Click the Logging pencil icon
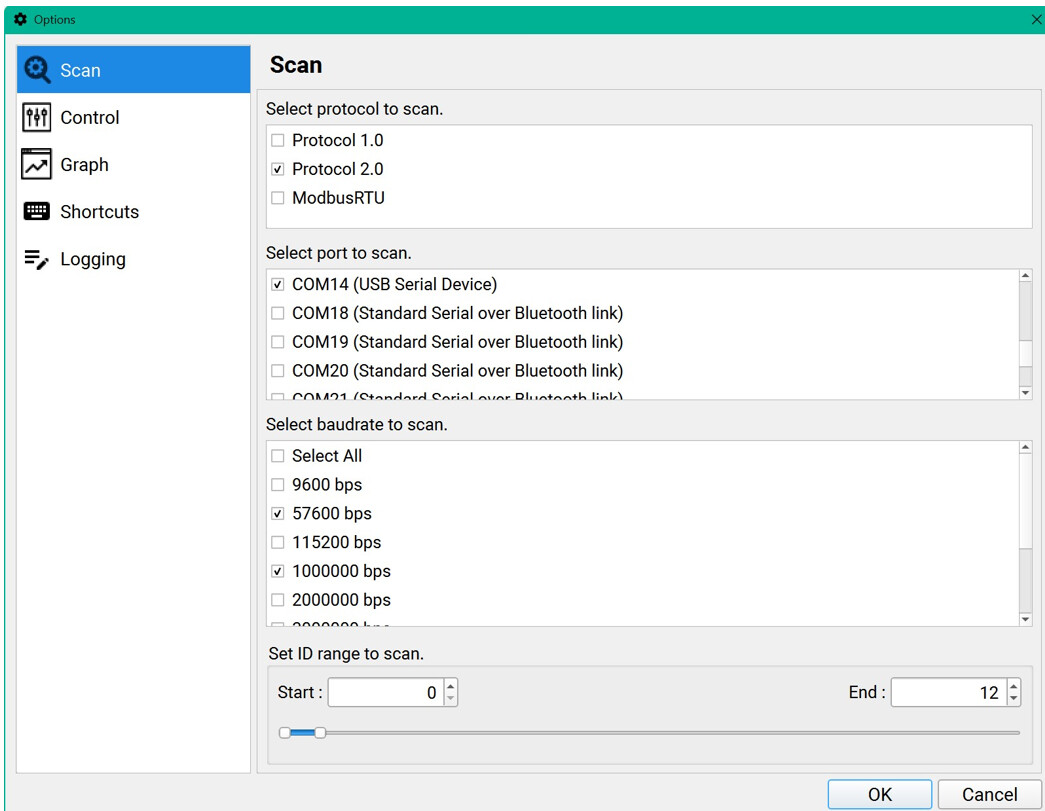This screenshot has width=1045, height=811. click(x=37, y=260)
